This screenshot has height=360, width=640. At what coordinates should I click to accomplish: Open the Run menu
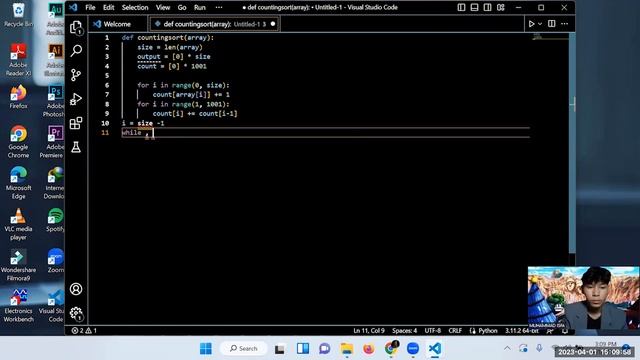(200, 7)
